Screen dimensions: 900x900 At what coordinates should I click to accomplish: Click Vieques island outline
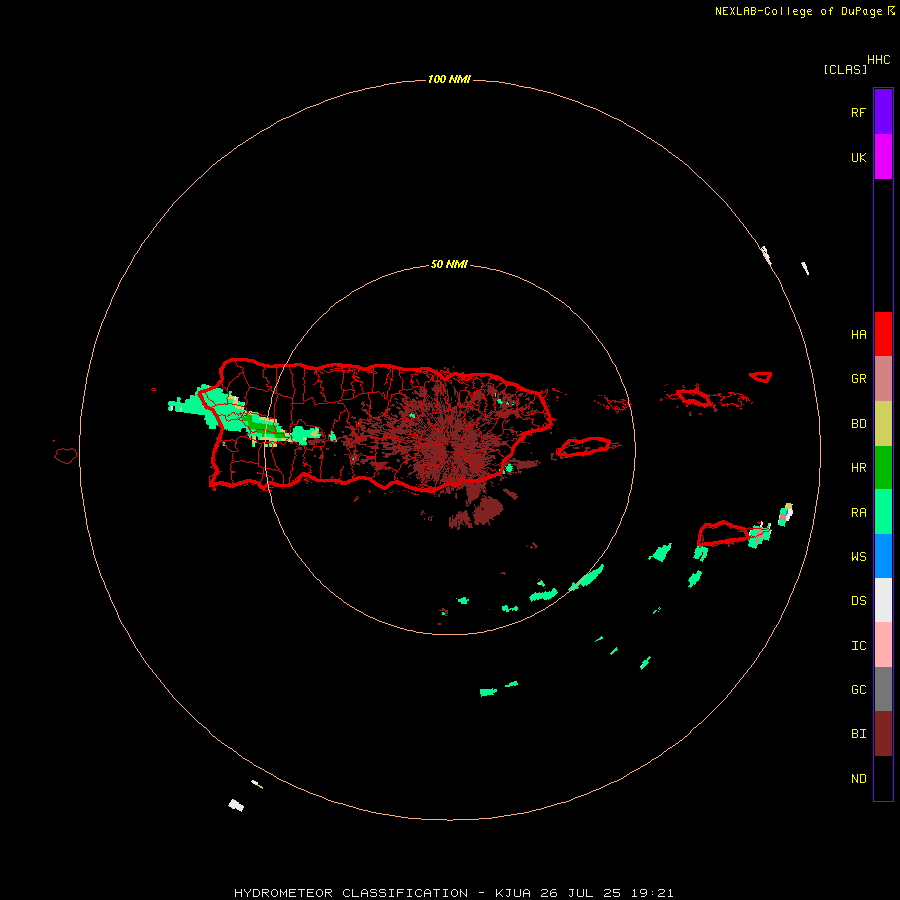[583, 447]
